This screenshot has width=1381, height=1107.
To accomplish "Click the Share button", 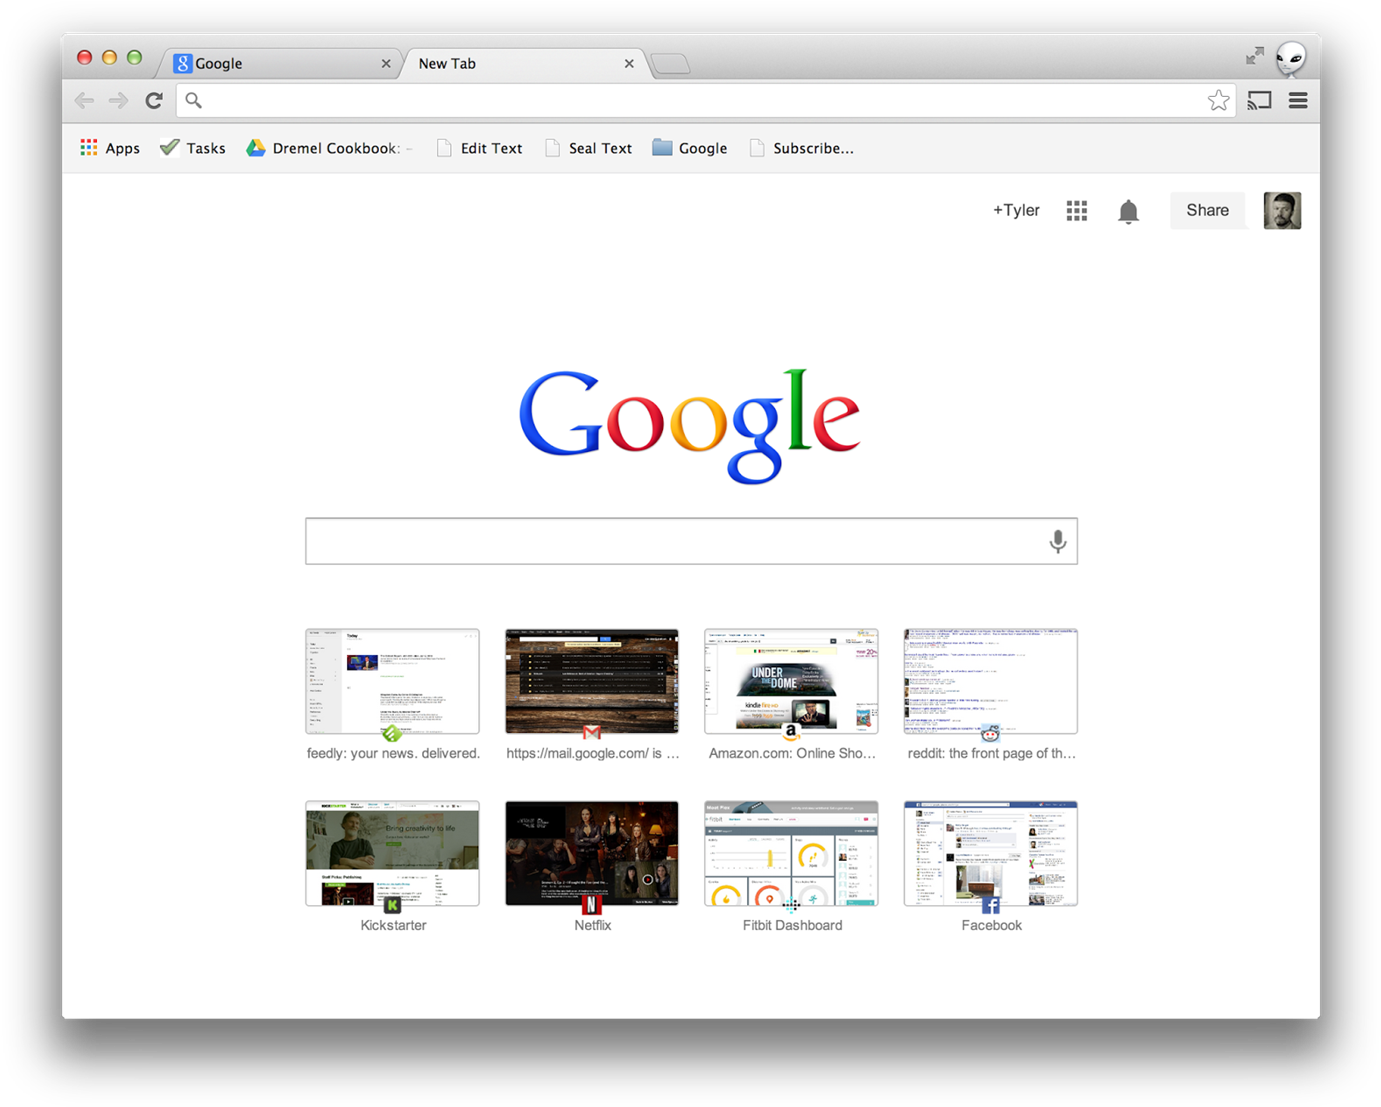I will point(1207,210).
